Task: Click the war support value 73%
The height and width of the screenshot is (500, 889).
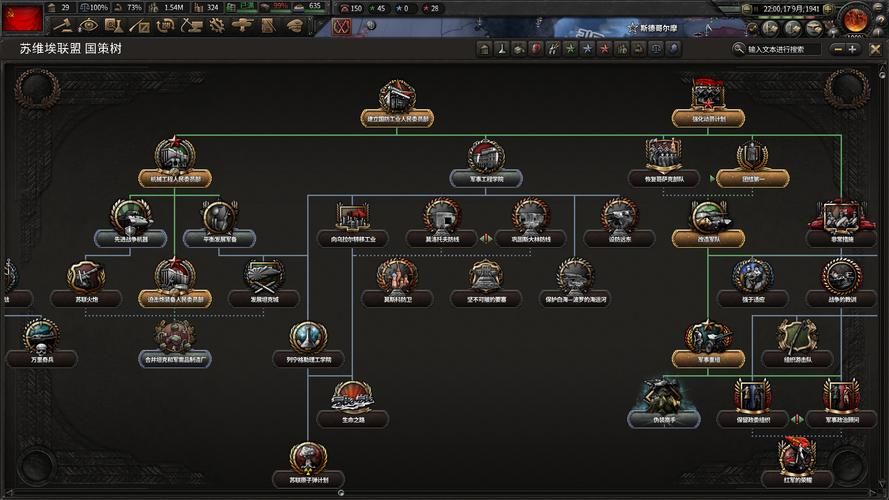Action: [x=134, y=7]
